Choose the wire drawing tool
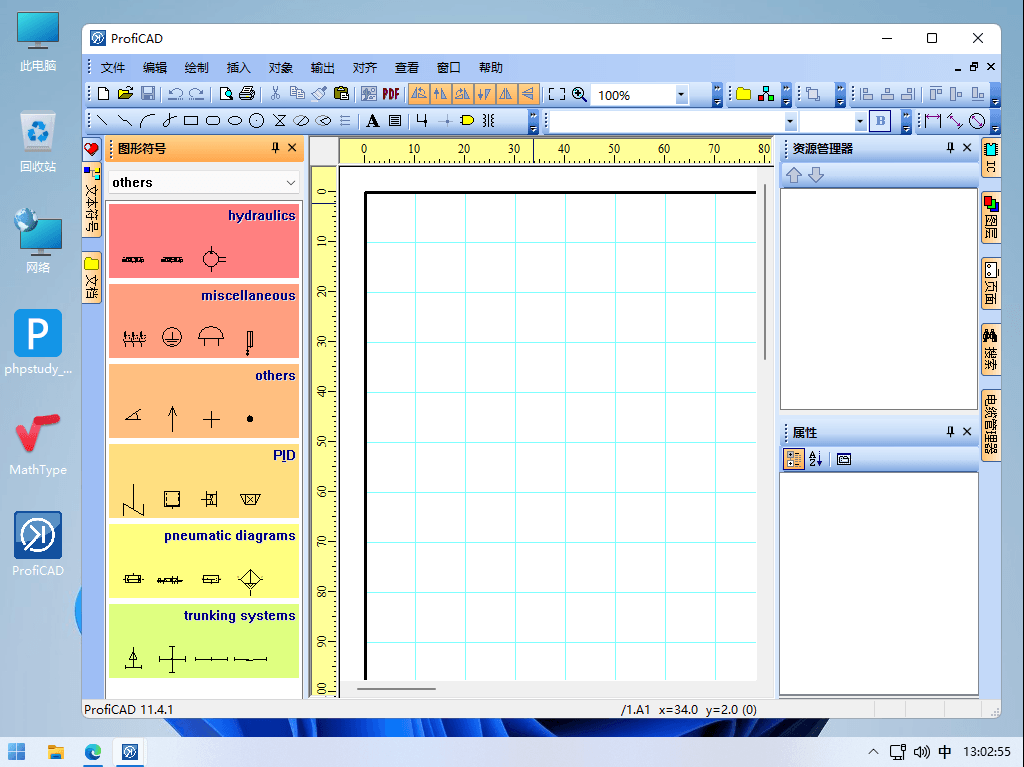The image size is (1024, 767). (x=422, y=121)
